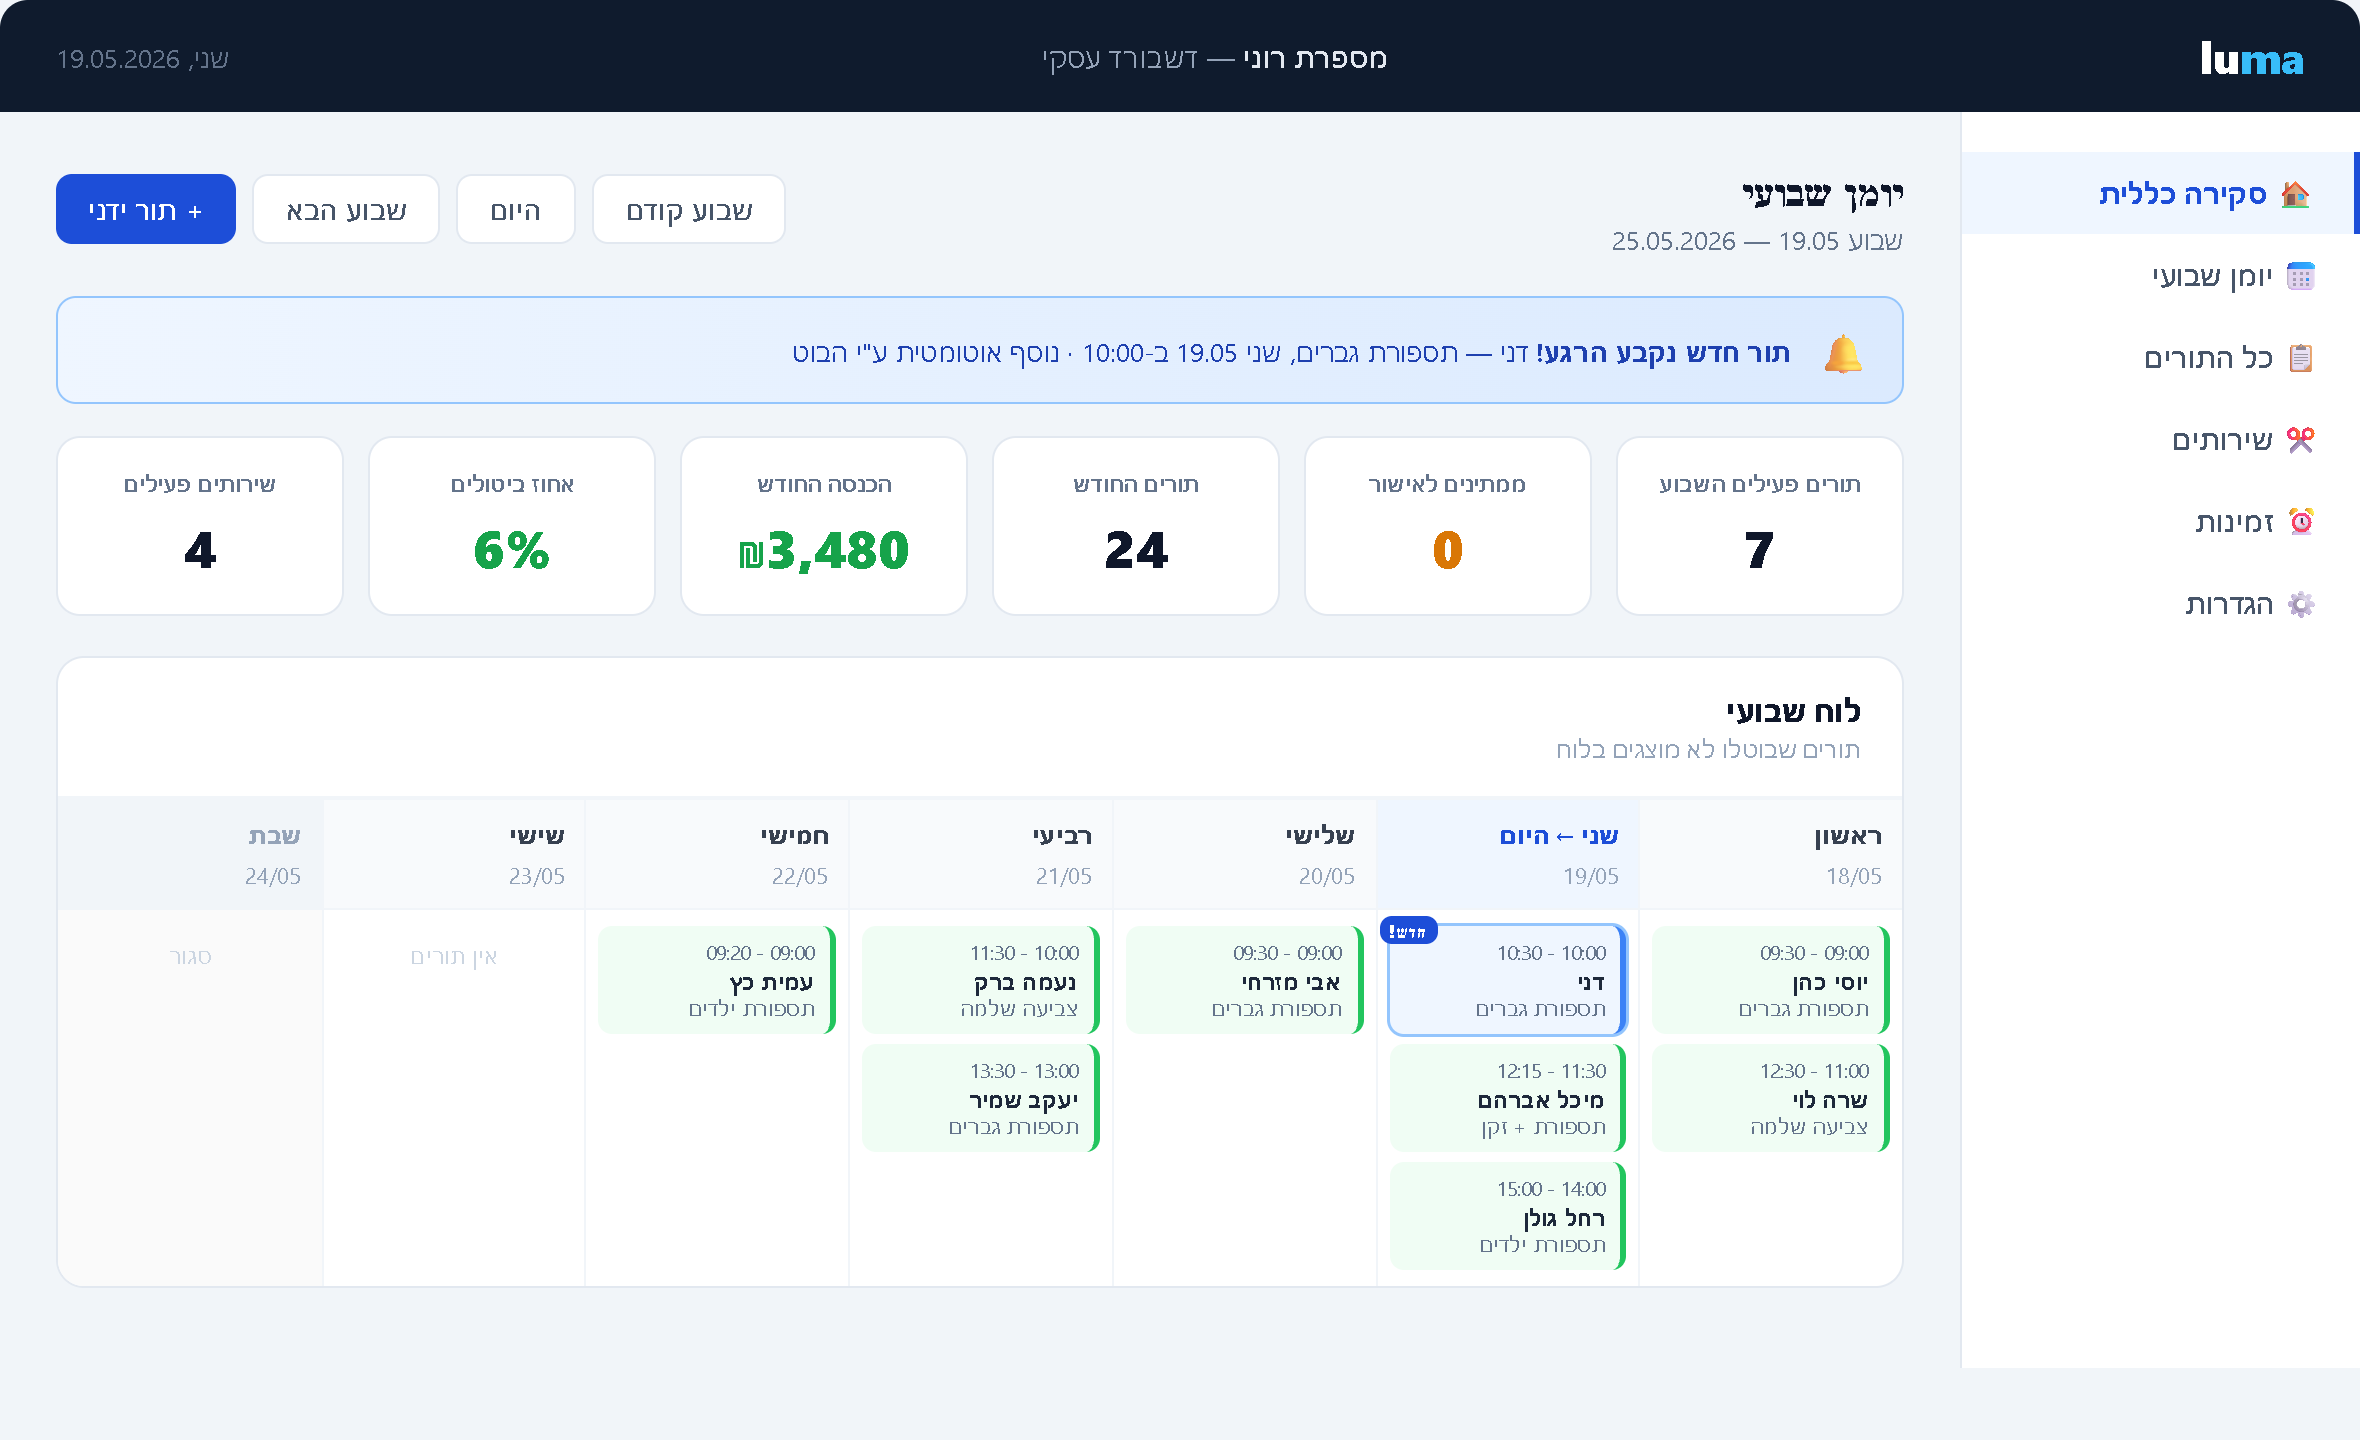Click the שירותים פעילים card

(x=200, y=526)
